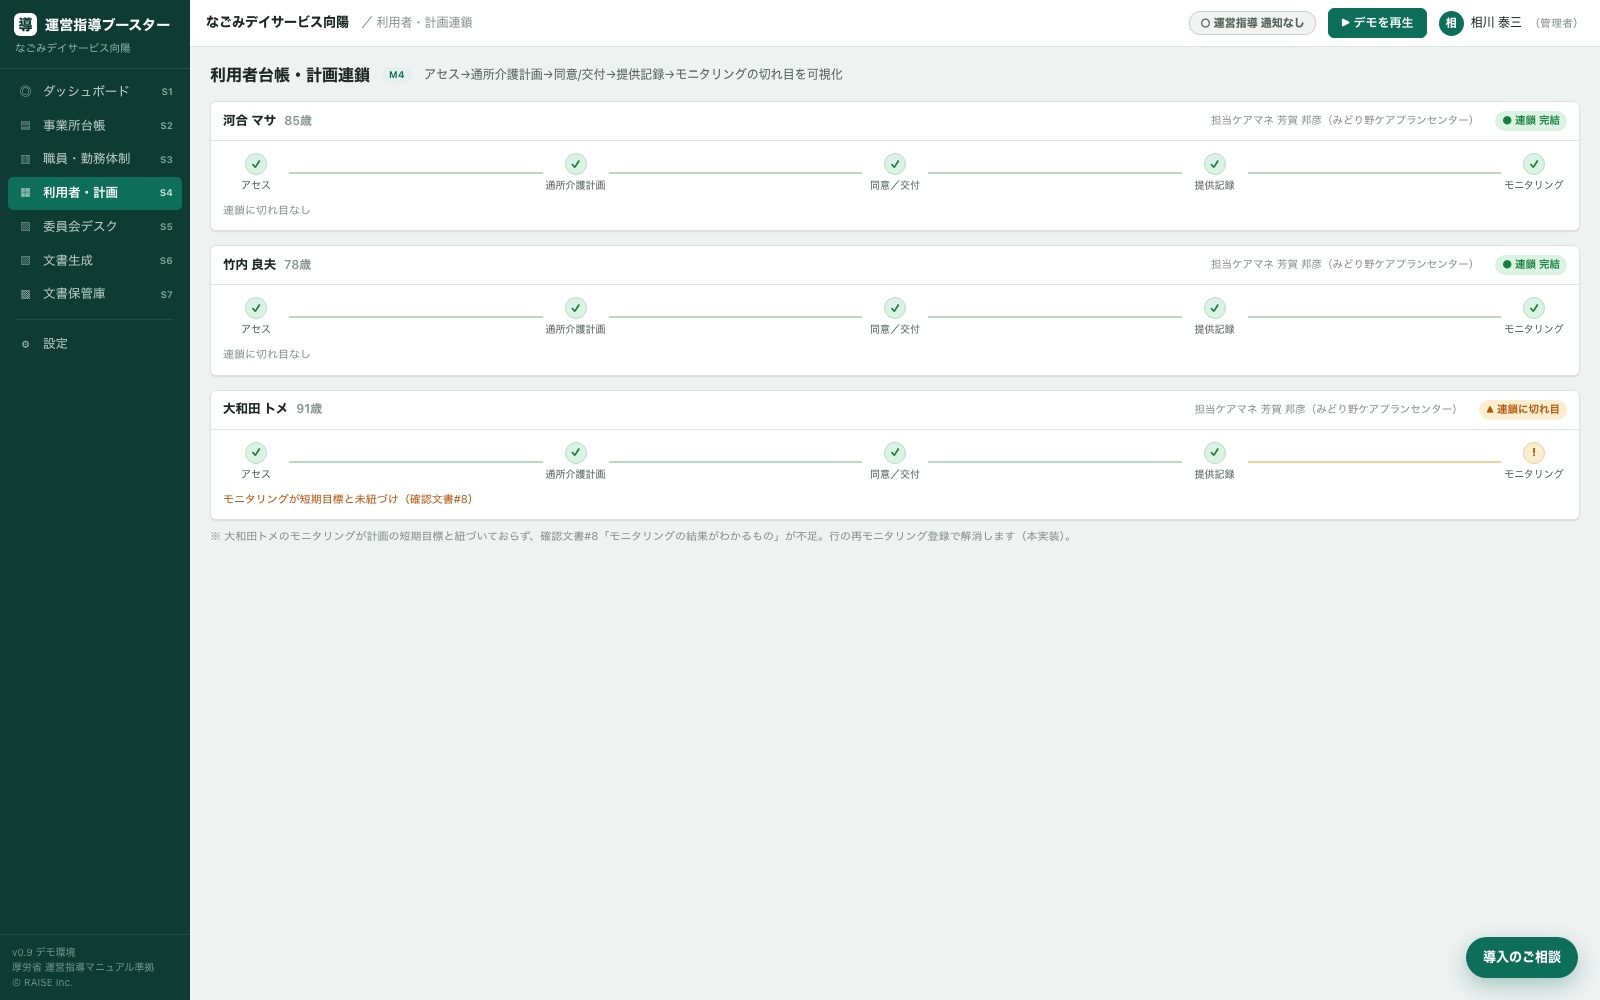Click 竹内 良夫's モニタリング check icon
Screen dimensions: 1600x1000
pos(1534,308)
